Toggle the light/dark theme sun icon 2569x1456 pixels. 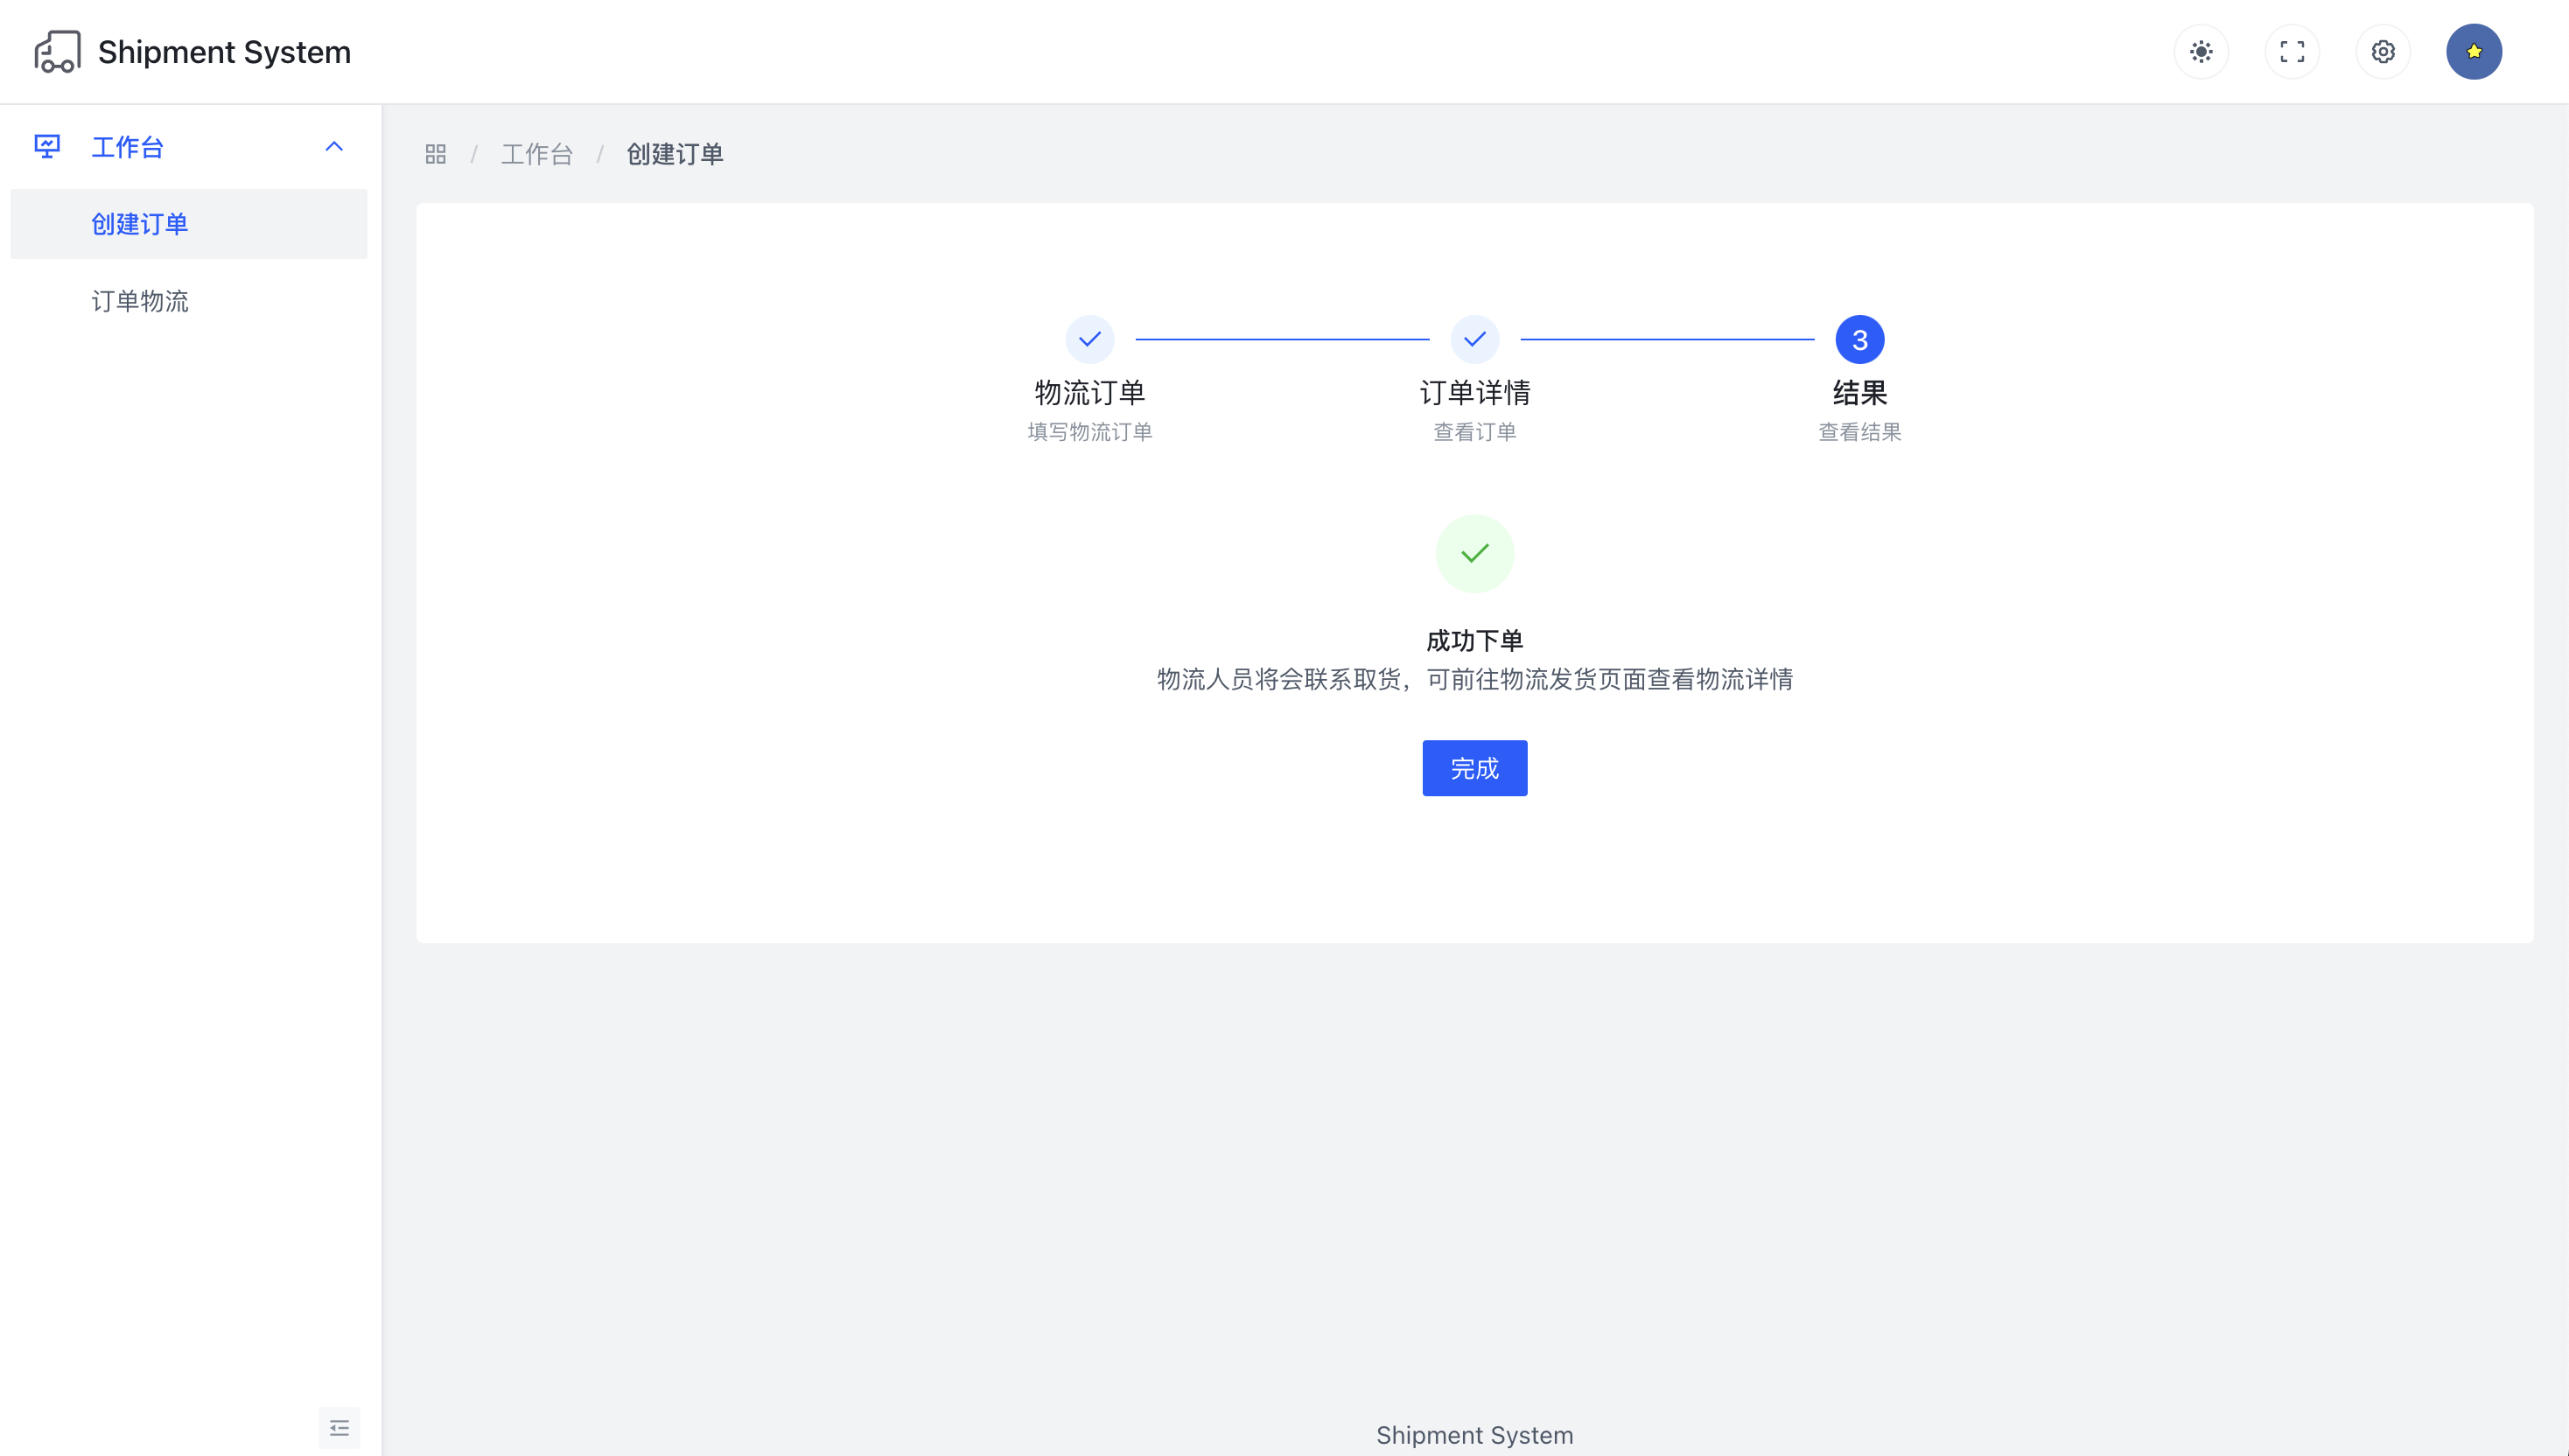[x=2201, y=51]
